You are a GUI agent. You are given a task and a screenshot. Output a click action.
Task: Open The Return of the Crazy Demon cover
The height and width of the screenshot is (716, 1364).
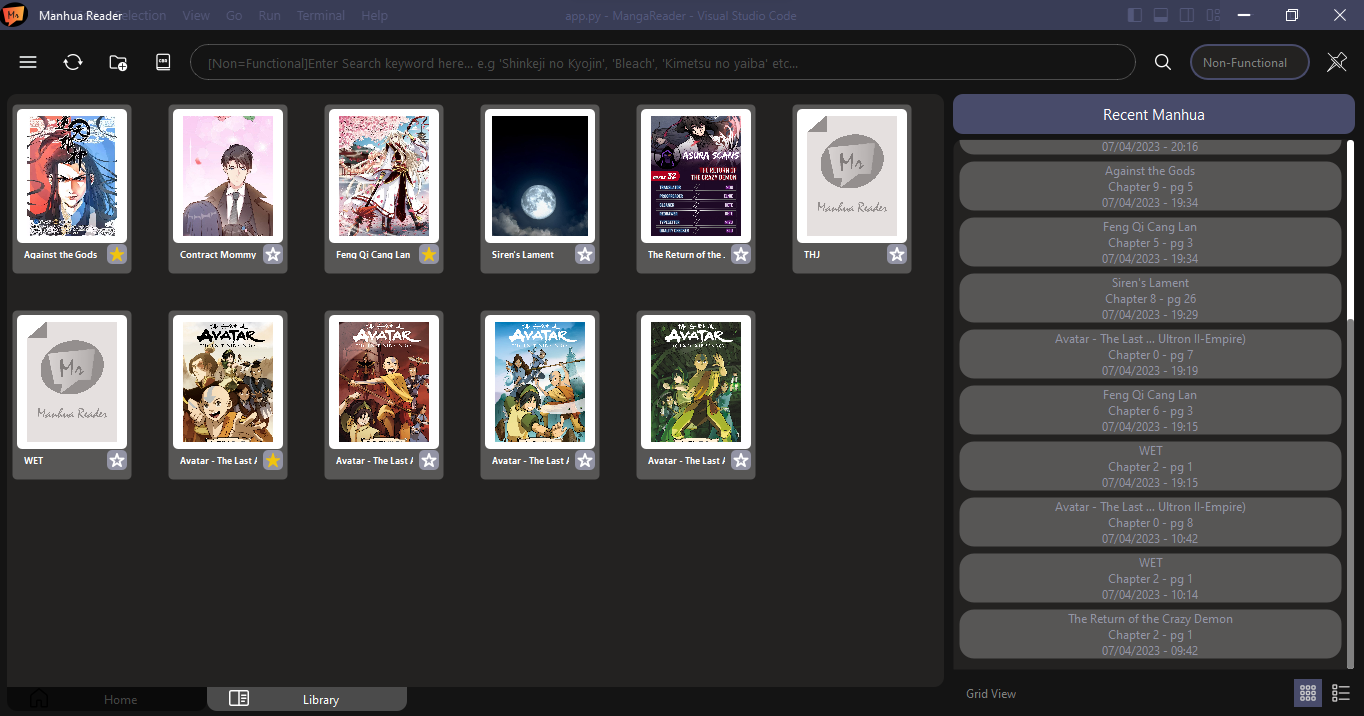click(x=696, y=176)
